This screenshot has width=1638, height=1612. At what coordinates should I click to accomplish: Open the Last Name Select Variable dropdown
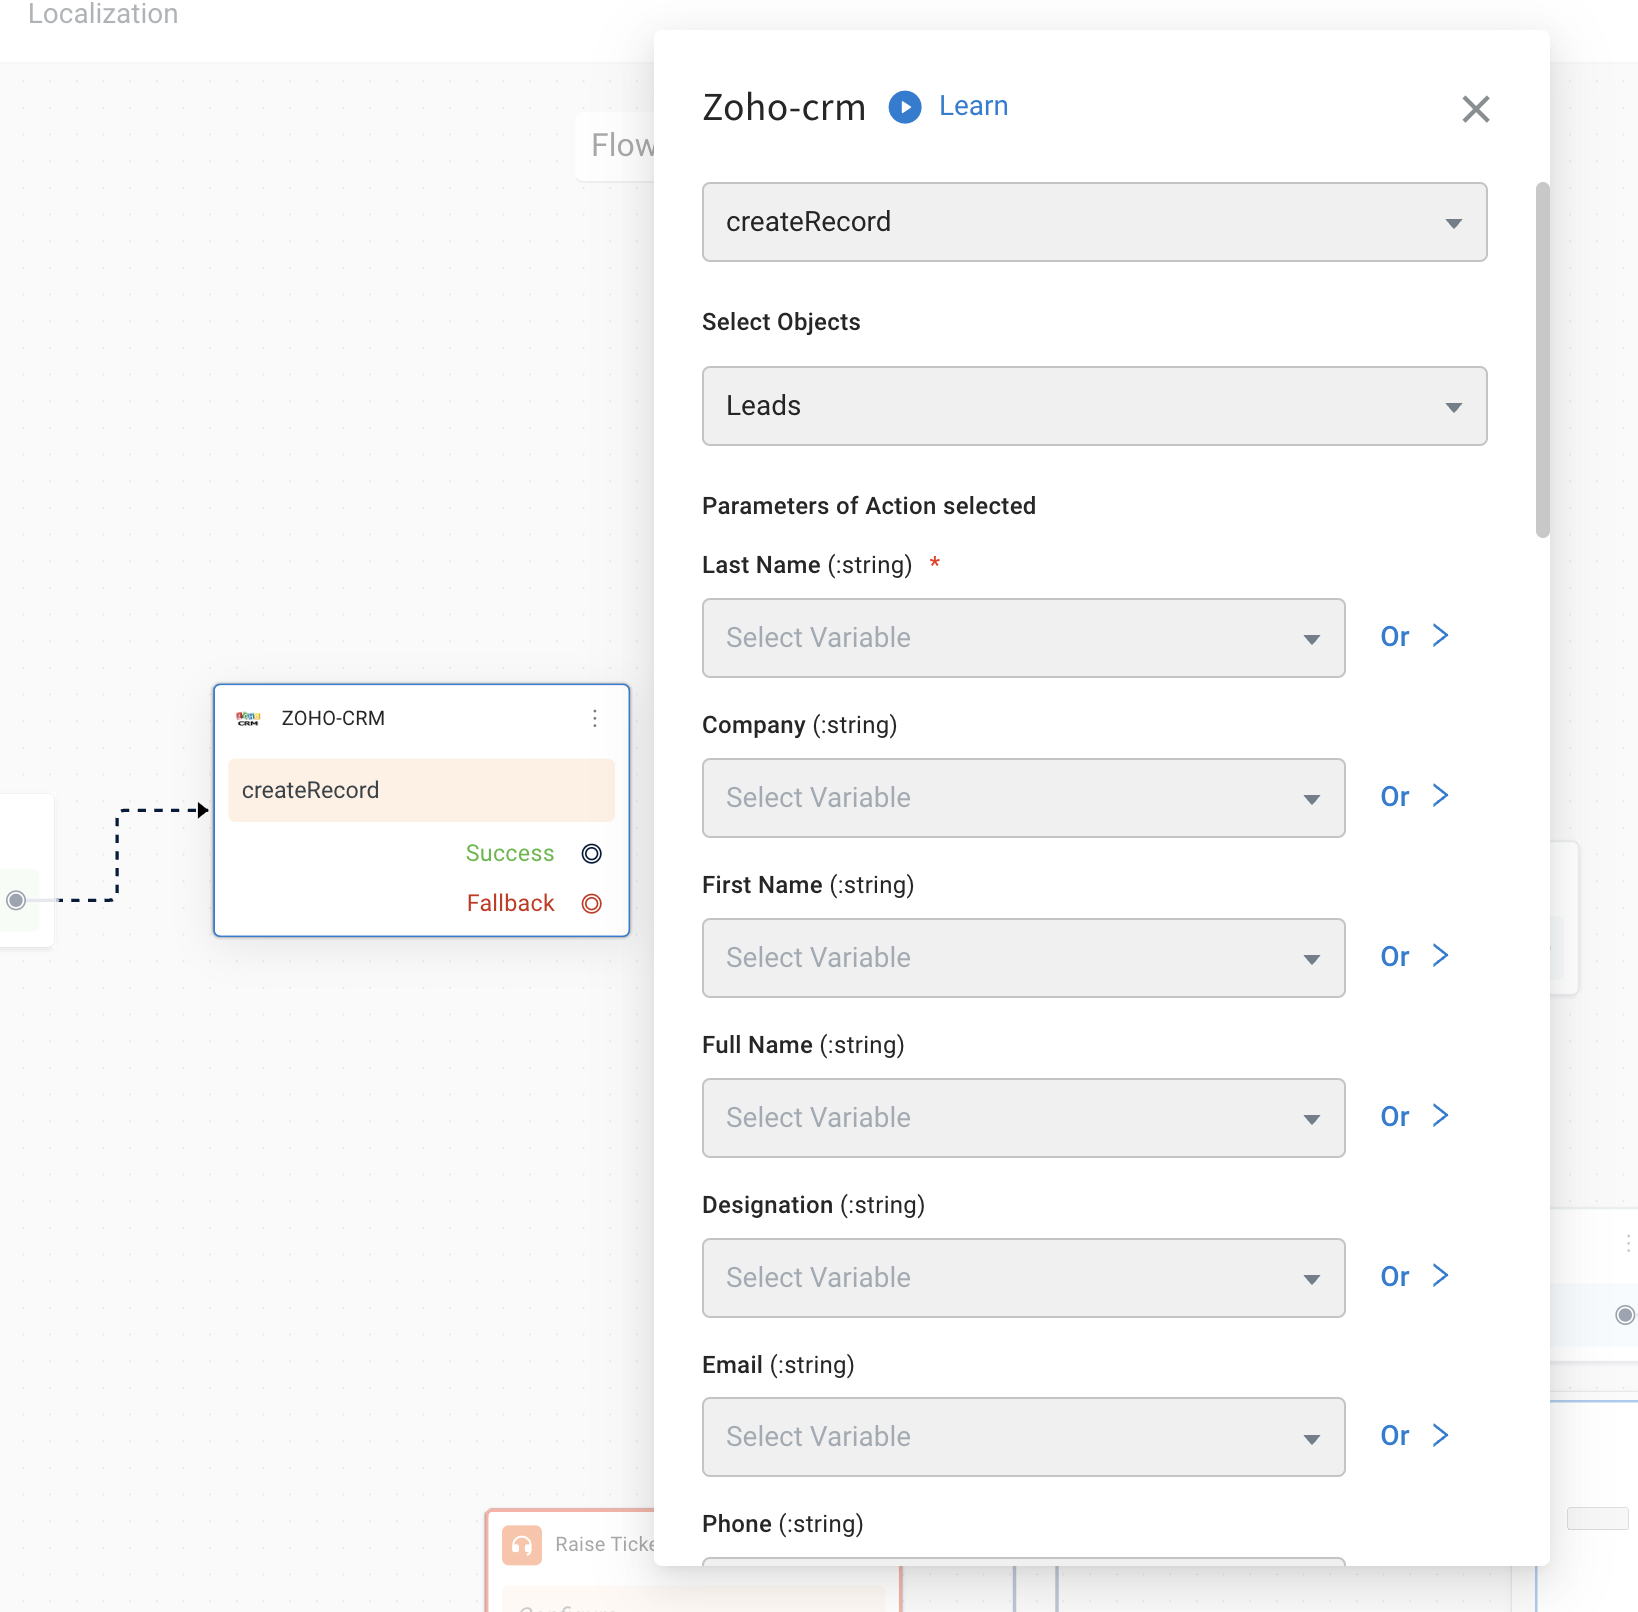pyautogui.click(x=1023, y=638)
